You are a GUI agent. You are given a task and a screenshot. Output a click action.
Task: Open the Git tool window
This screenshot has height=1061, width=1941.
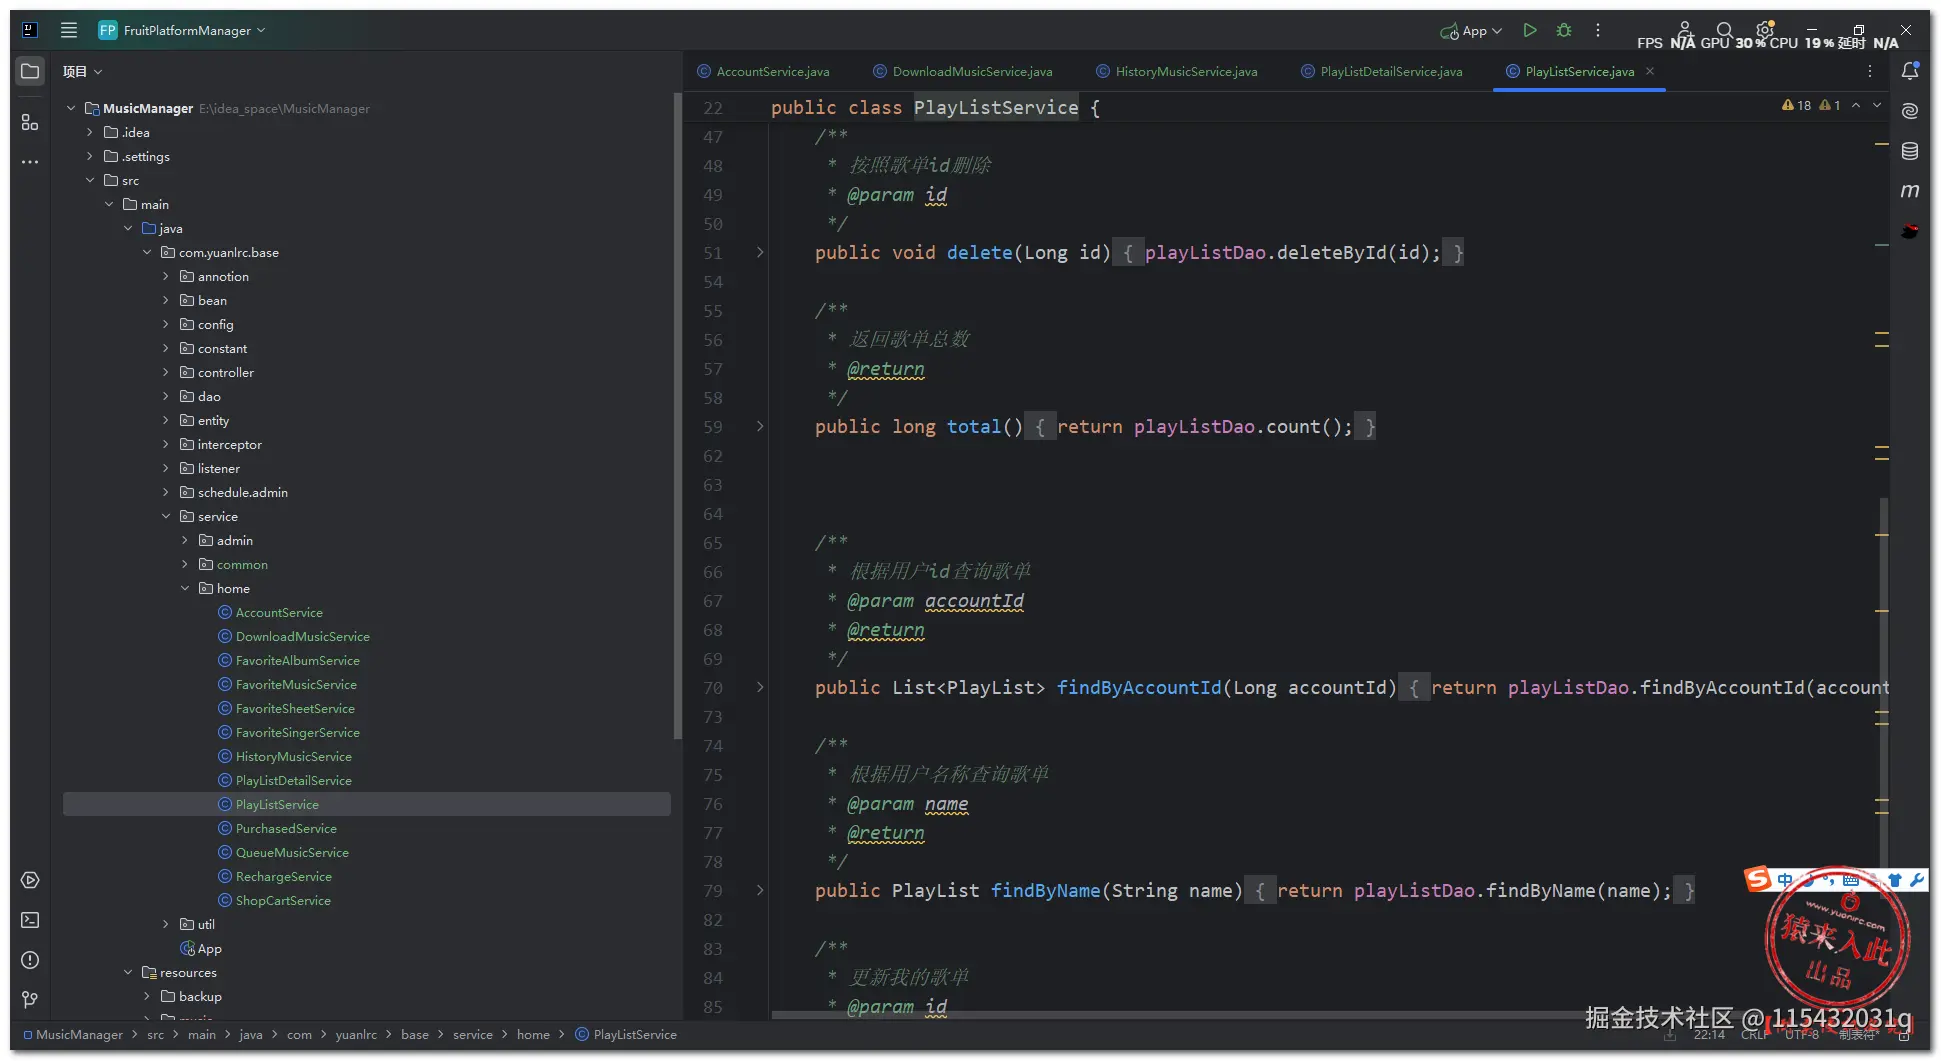[30, 1000]
